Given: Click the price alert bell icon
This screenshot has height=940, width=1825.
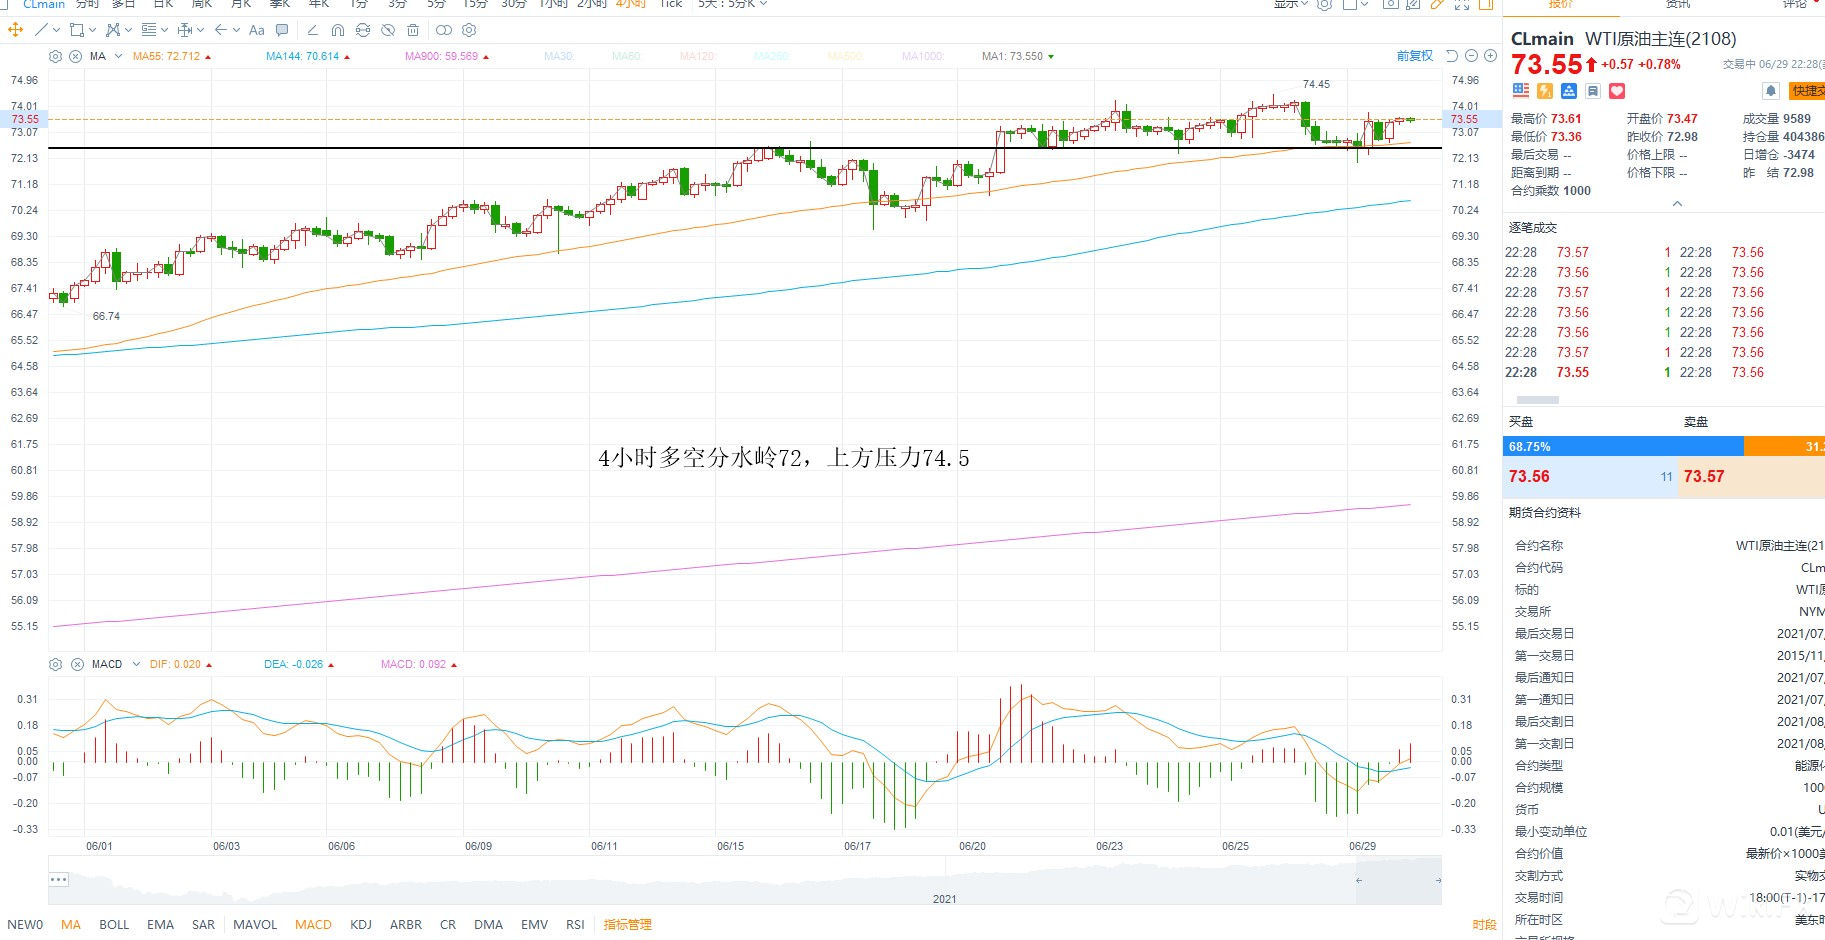Looking at the screenshot, I should [1771, 91].
